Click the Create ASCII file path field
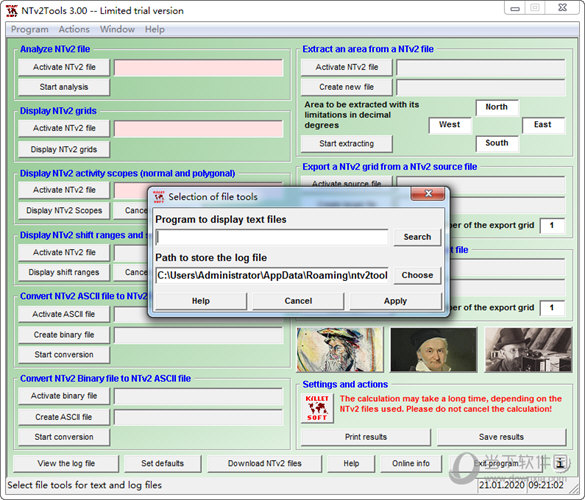Viewport: 585px width, 500px height. click(198, 418)
